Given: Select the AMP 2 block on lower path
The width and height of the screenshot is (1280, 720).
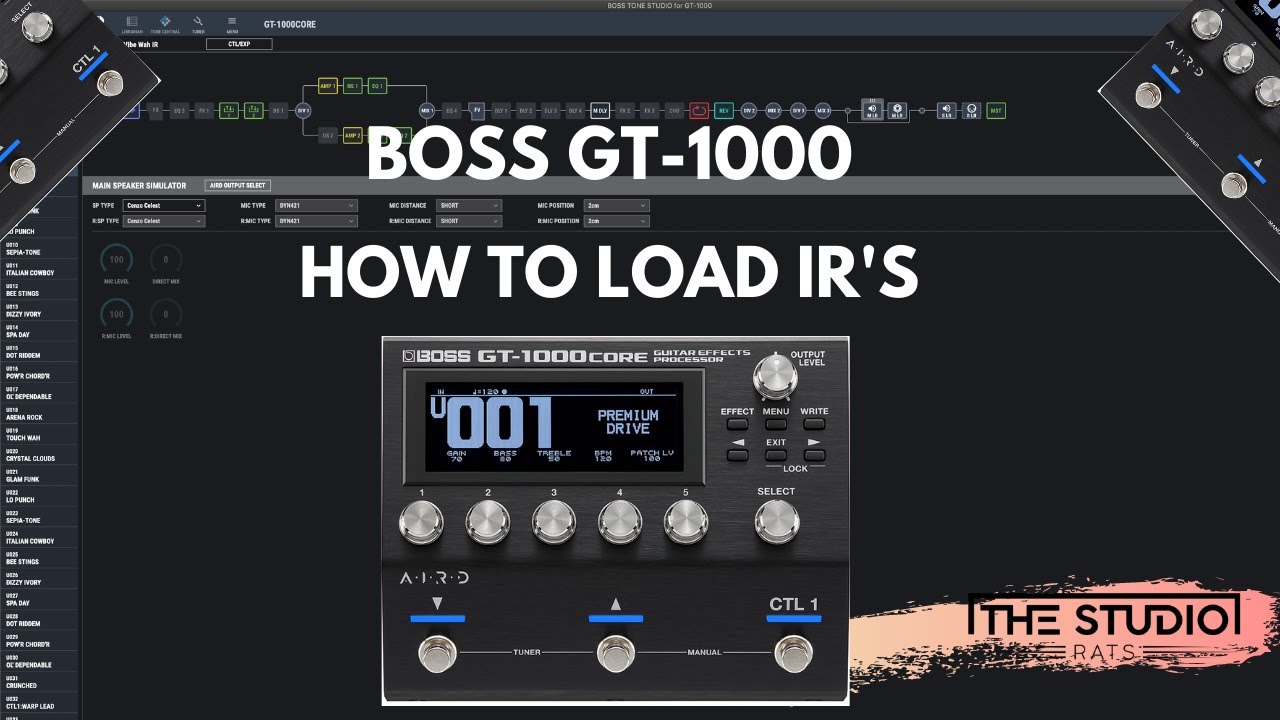Looking at the screenshot, I should point(353,134).
